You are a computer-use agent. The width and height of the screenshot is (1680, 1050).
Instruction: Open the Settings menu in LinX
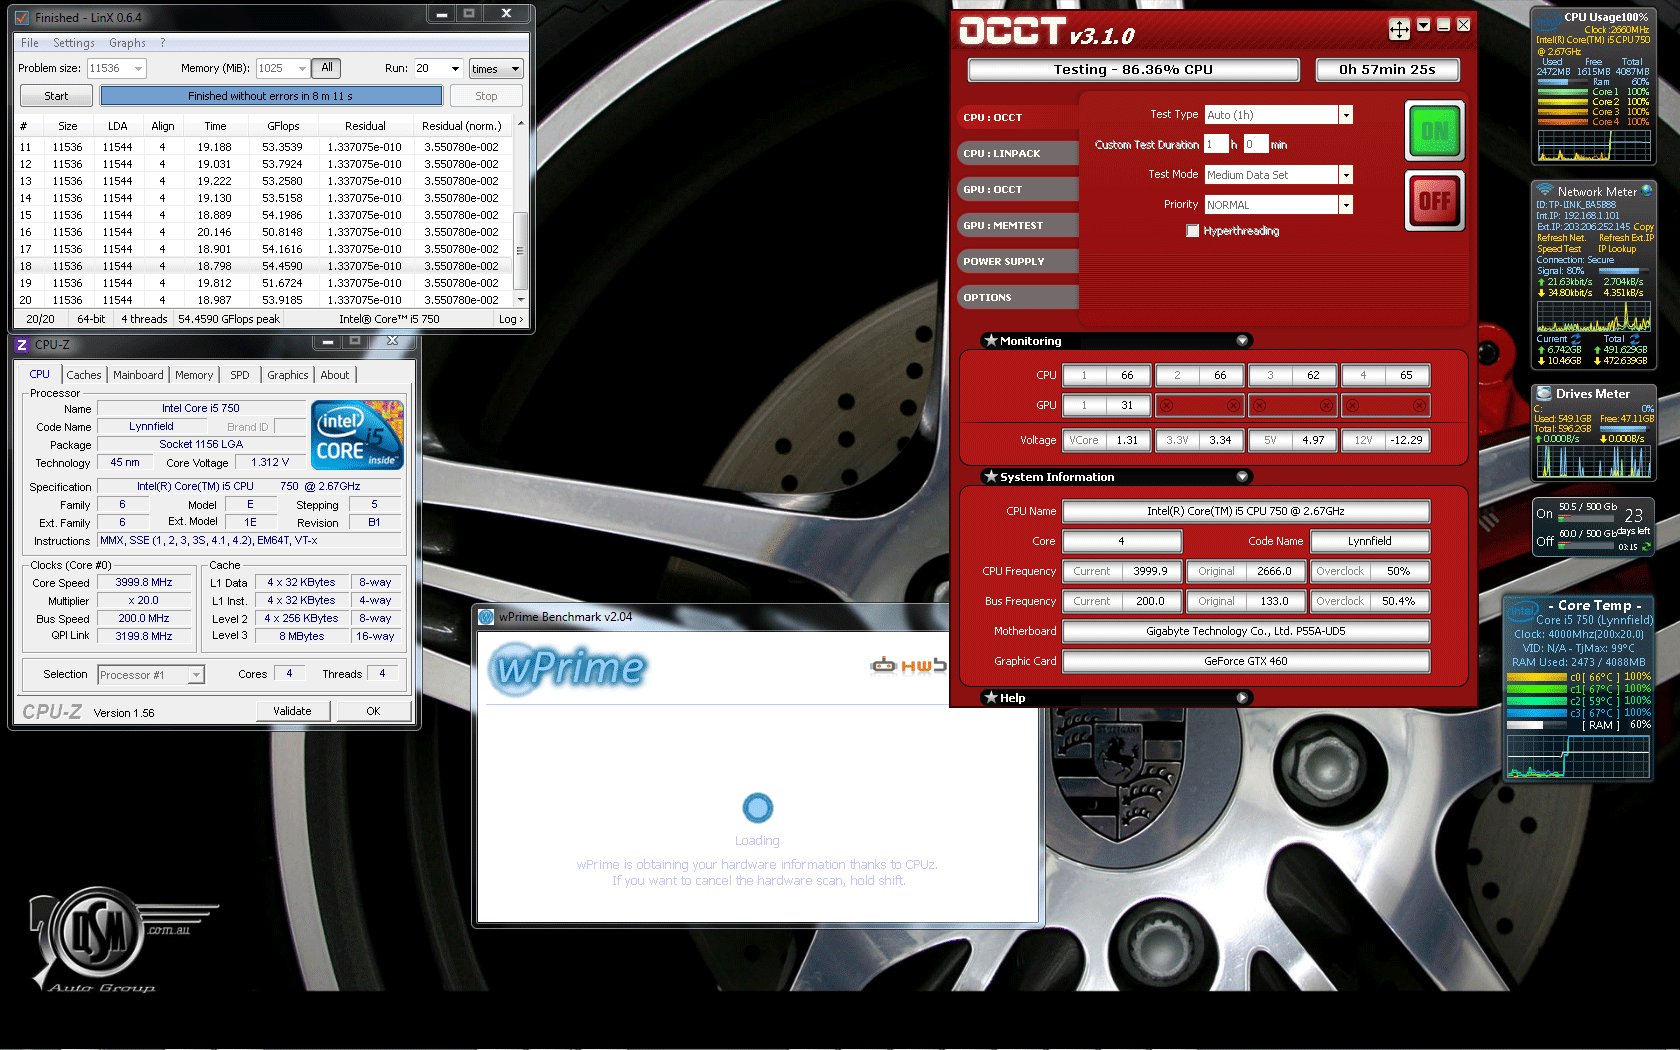click(74, 43)
